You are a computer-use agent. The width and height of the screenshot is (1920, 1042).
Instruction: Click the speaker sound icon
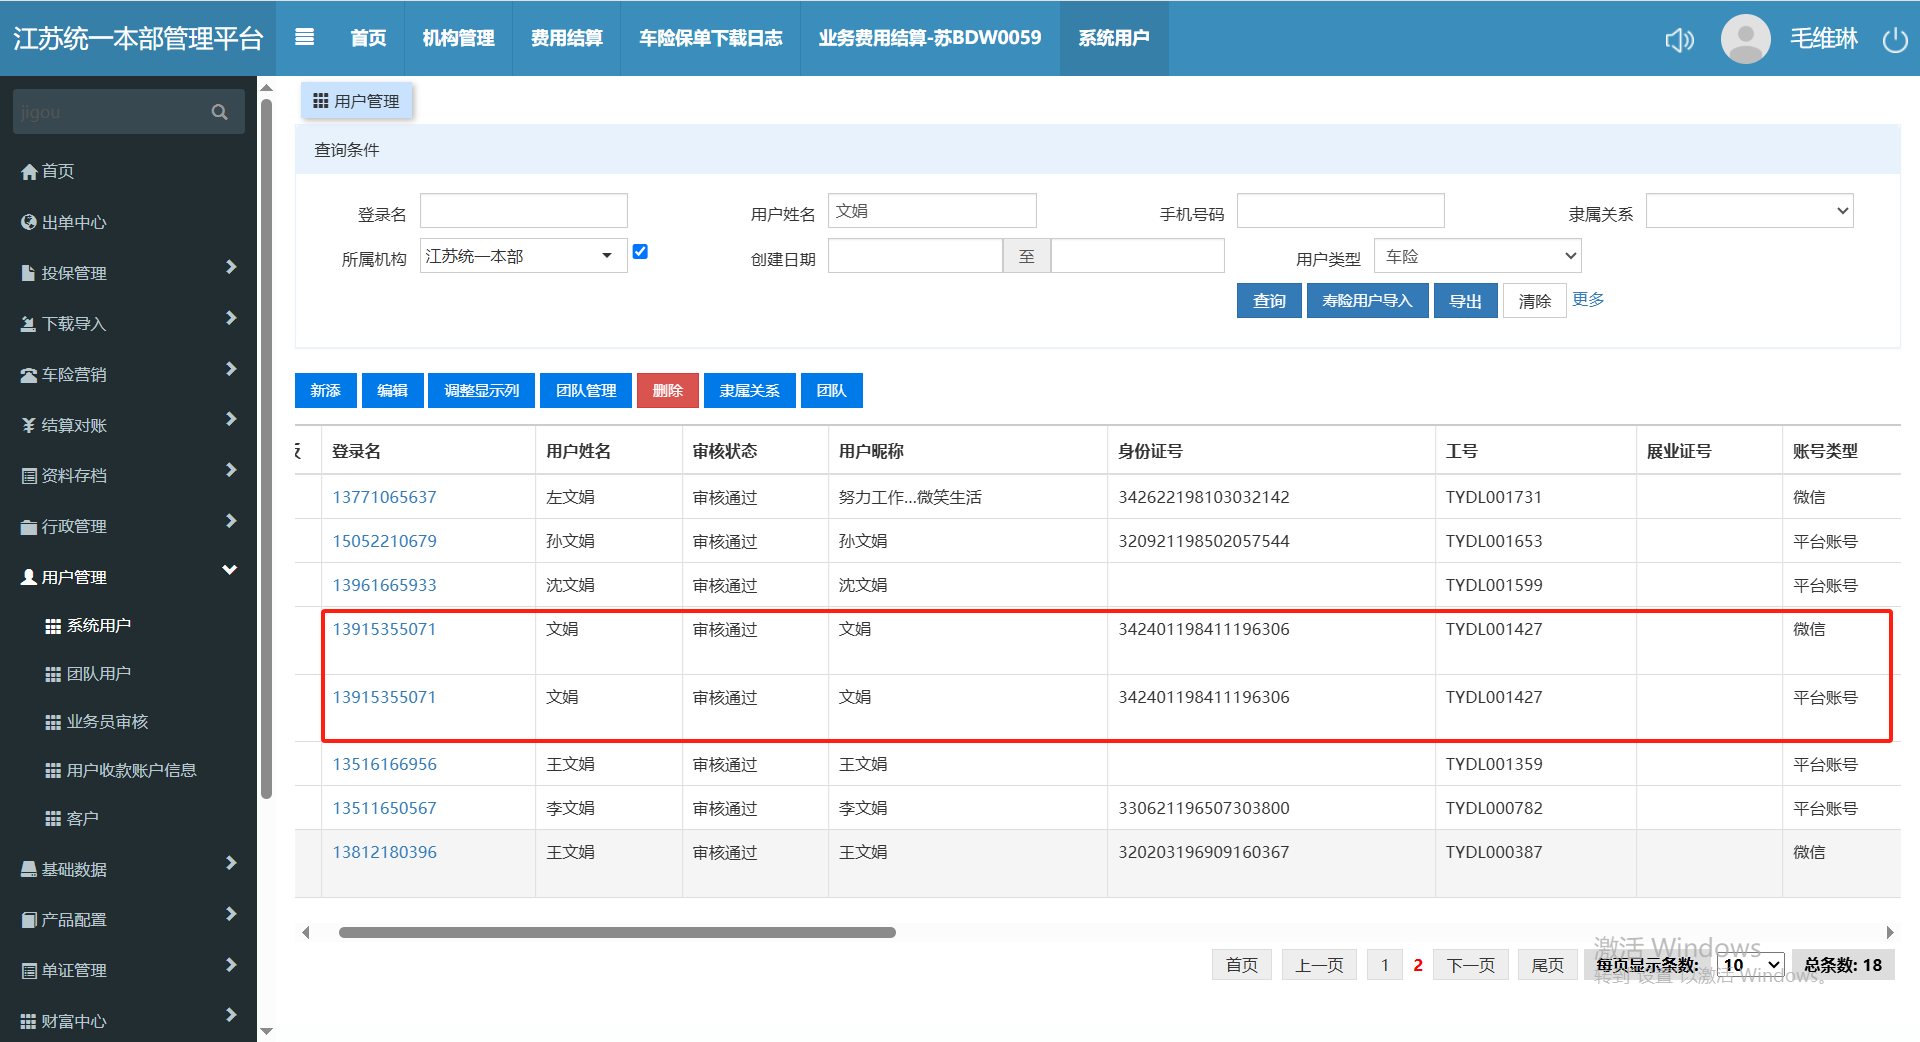pyautogui.click(x=1679, y=40)
